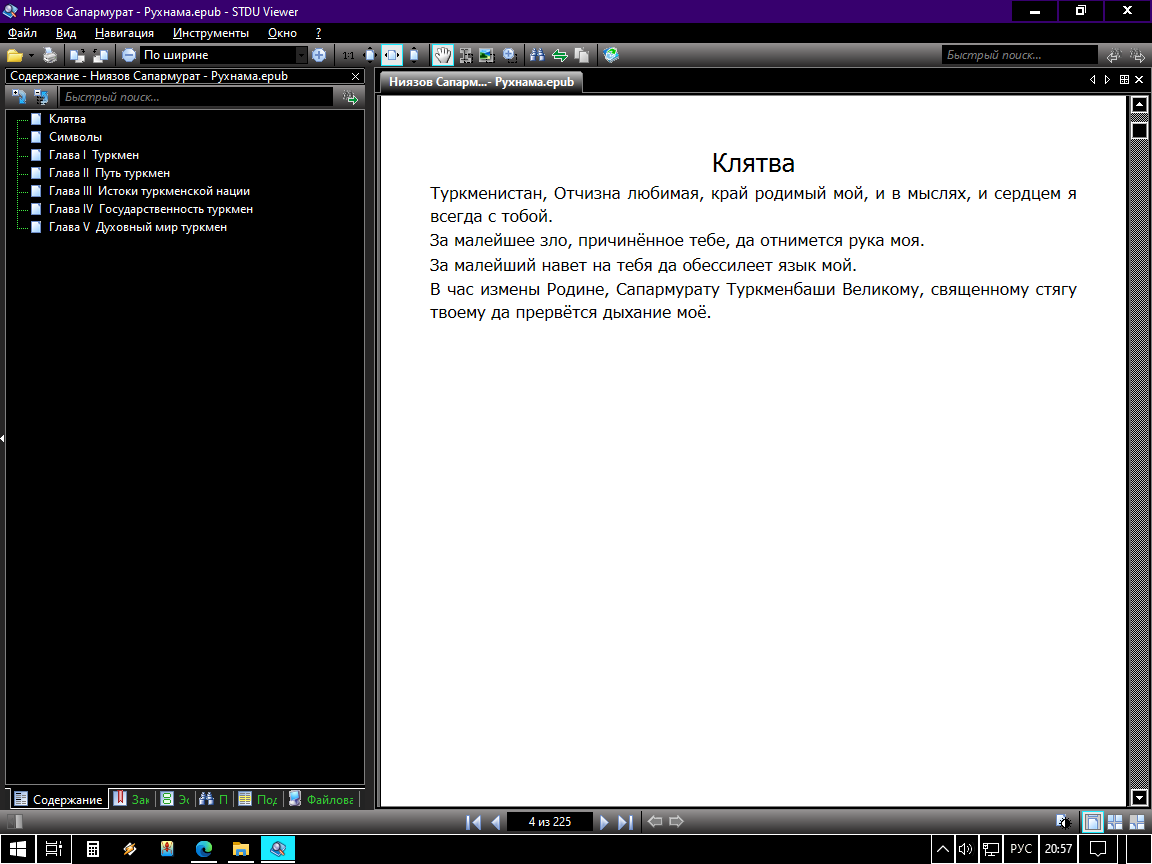Viewport: 1152px width, 864px height.
Task: Toggle the fit to width icon
Action: pos(392,55)
